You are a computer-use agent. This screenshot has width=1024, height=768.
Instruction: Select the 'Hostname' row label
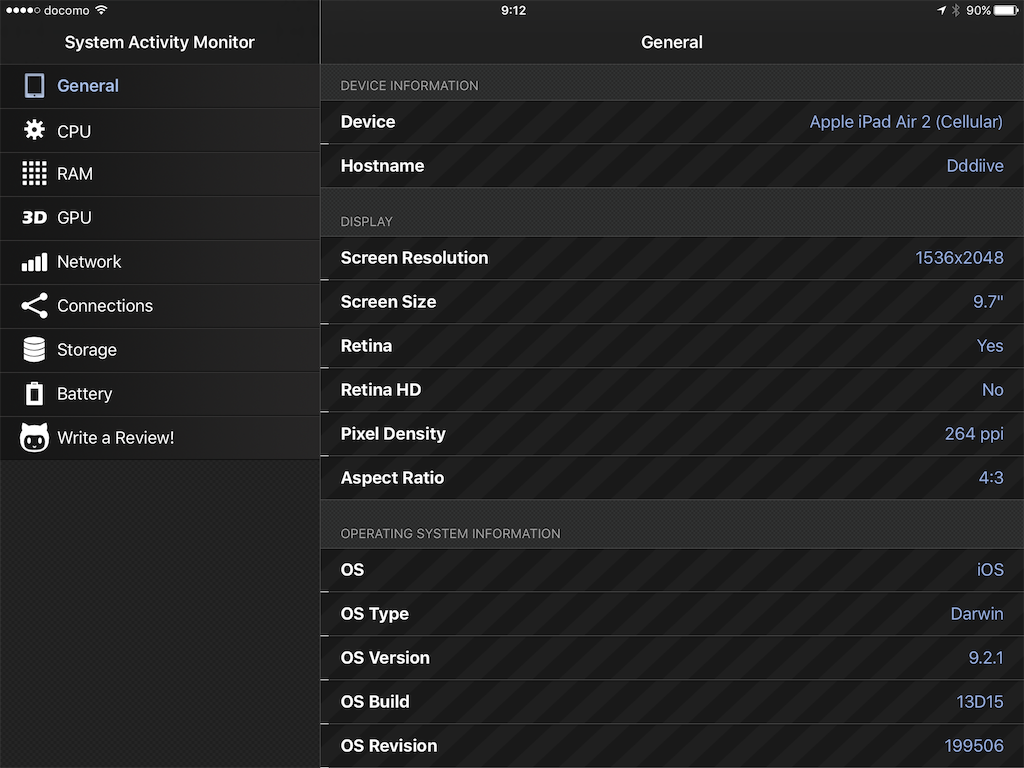382,166
